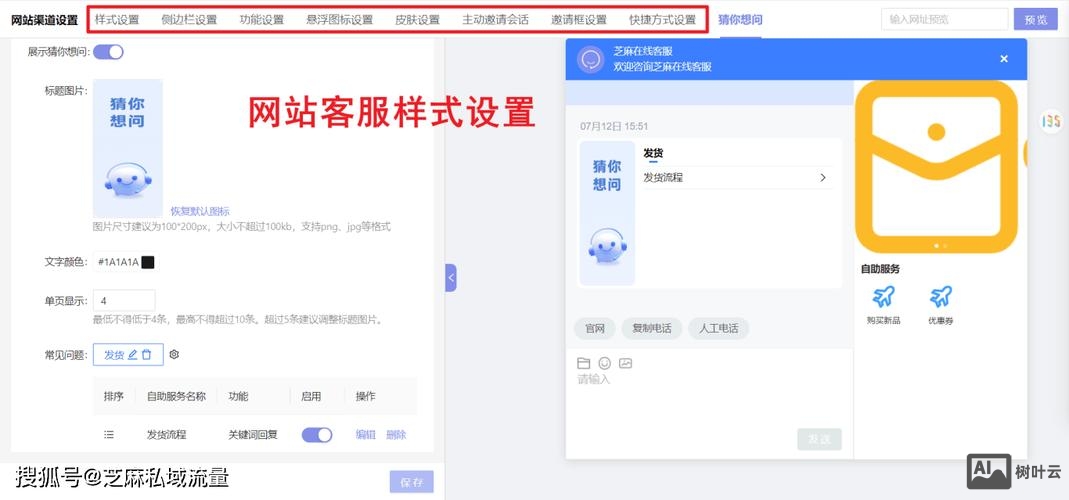Click the 单页显示 number field
This screenshot has width=1069, height=500.
(x=124, y=301)
